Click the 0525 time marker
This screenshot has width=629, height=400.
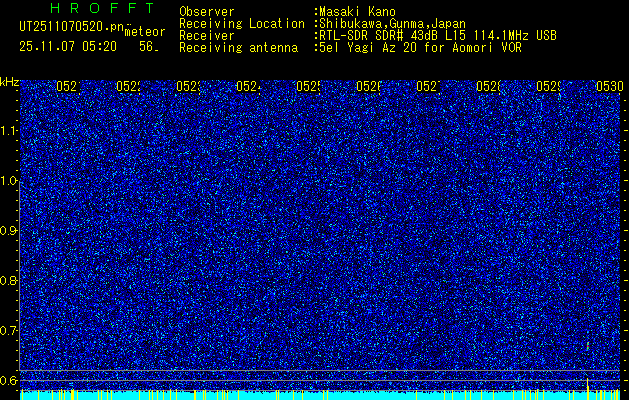pyautogui.click(x=308, y=86)
